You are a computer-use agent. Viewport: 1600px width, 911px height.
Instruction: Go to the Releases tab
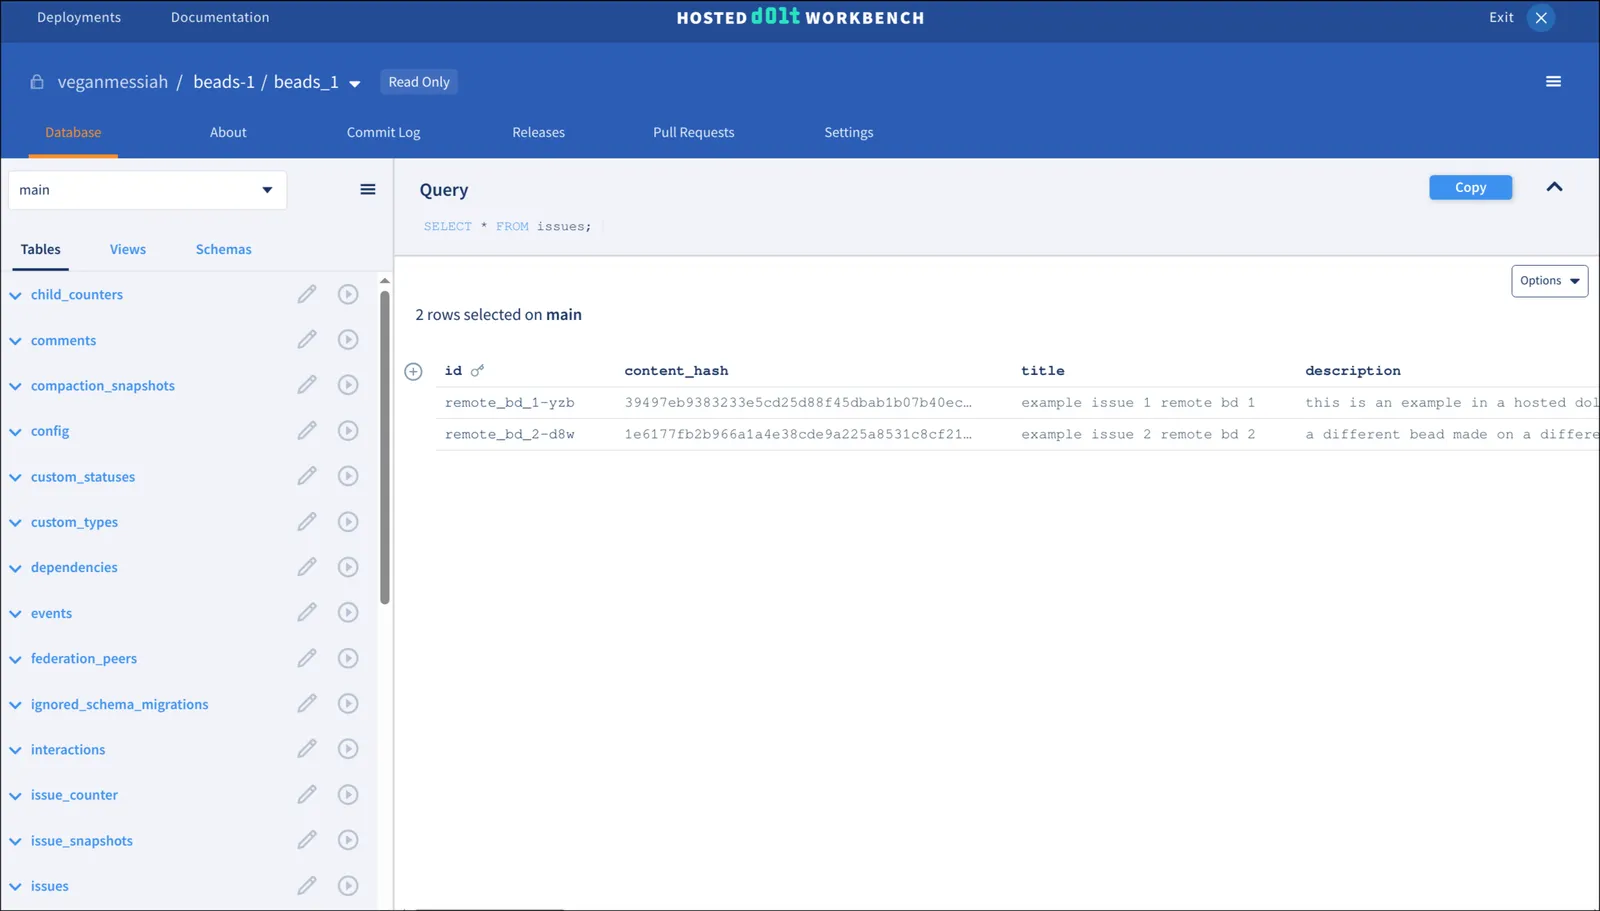538,132
